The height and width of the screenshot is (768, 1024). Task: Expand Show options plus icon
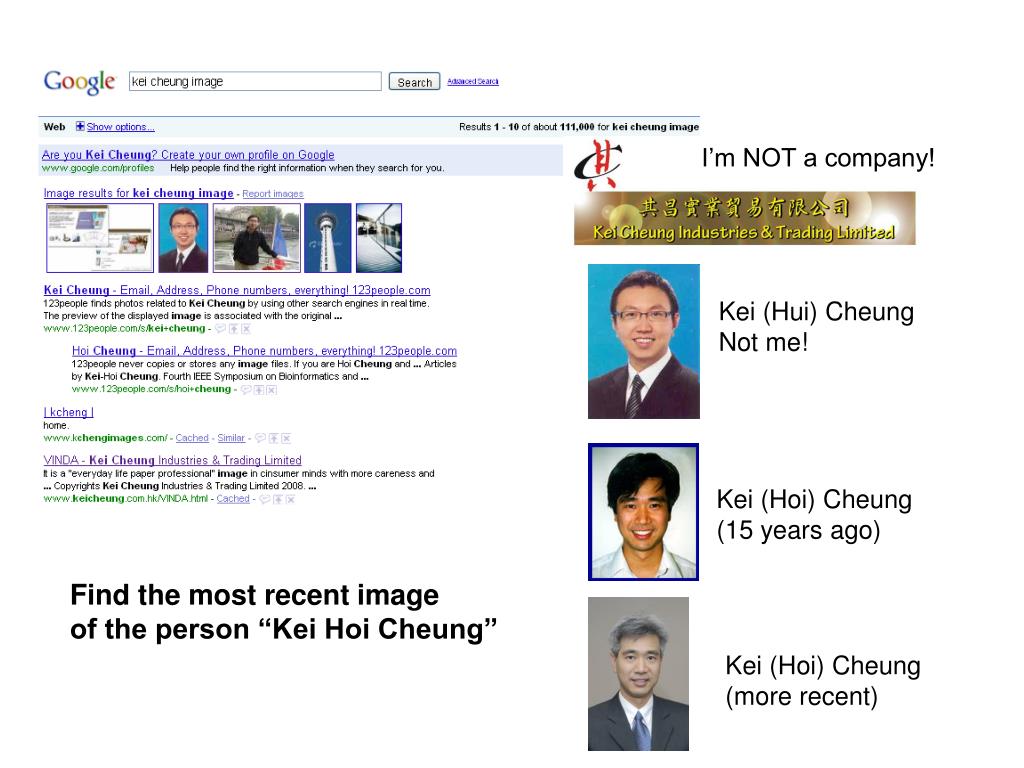click(80, 127)
